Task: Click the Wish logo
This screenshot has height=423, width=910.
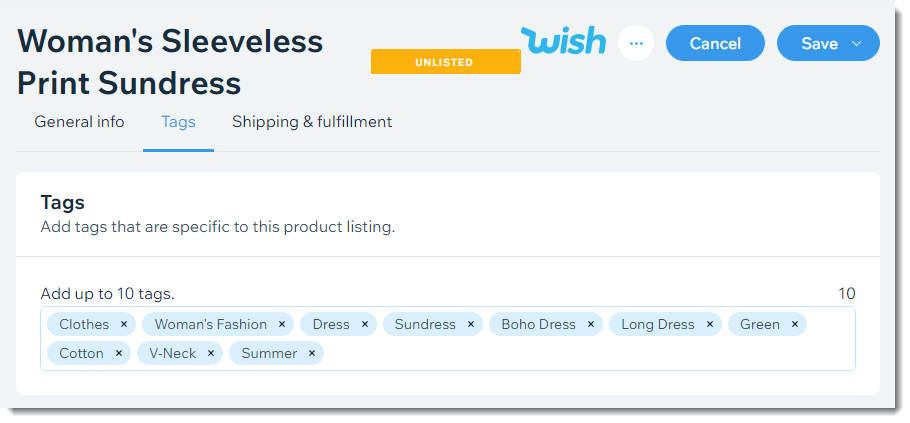Action: [564, 41]
